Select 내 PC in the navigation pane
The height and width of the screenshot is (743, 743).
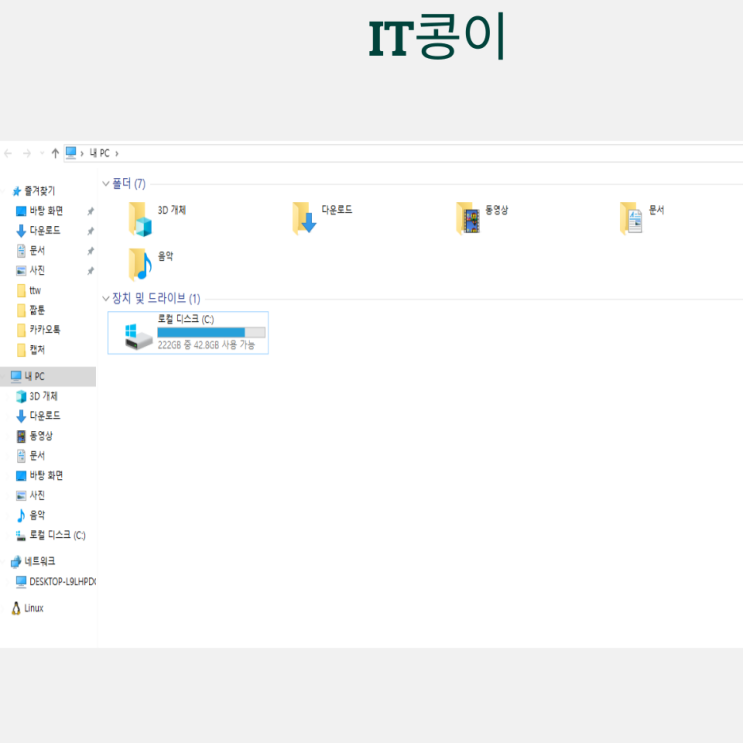pyautogui.click(x=48, y=376)
